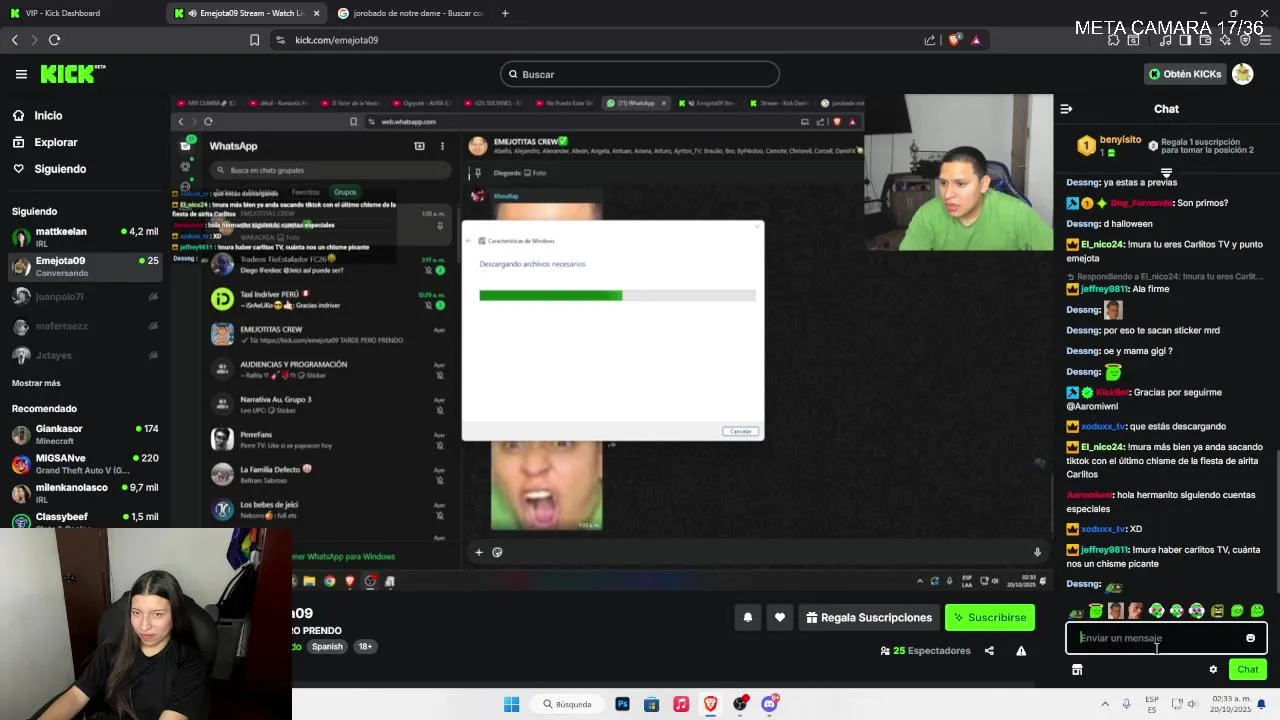Screen dimensions: 1280x720
Task: Open the Windows notification bell in the tray
Action: 1262,704
